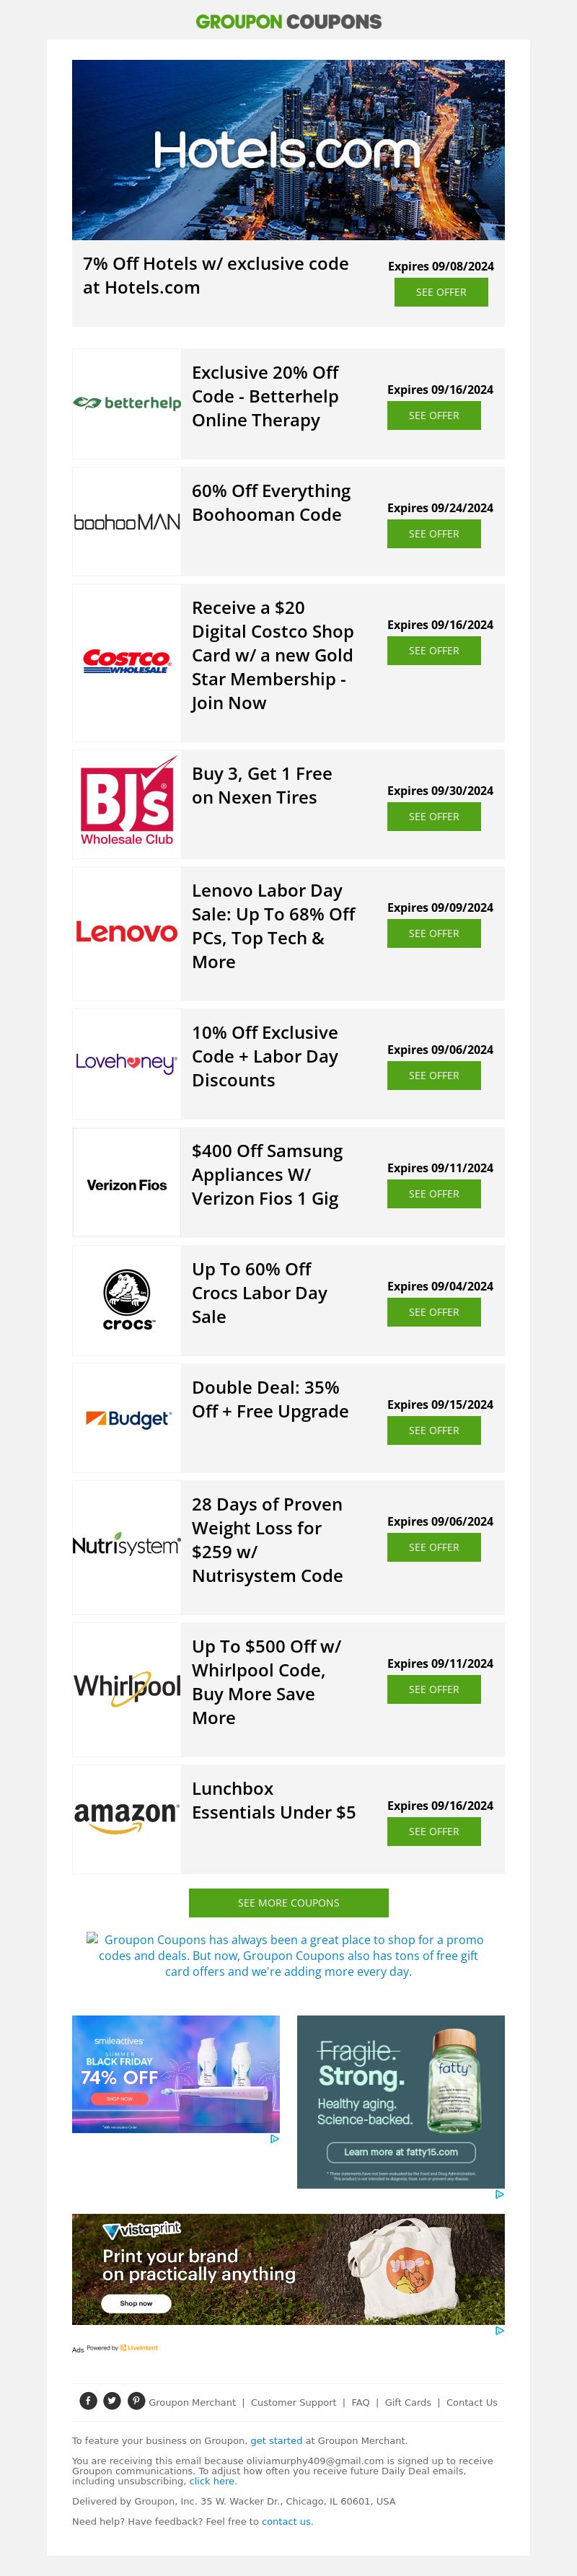The image size is (577, 2576).
Task: Click the Amazon logo
Action: pyautogui.click(x=127, y=1818)
